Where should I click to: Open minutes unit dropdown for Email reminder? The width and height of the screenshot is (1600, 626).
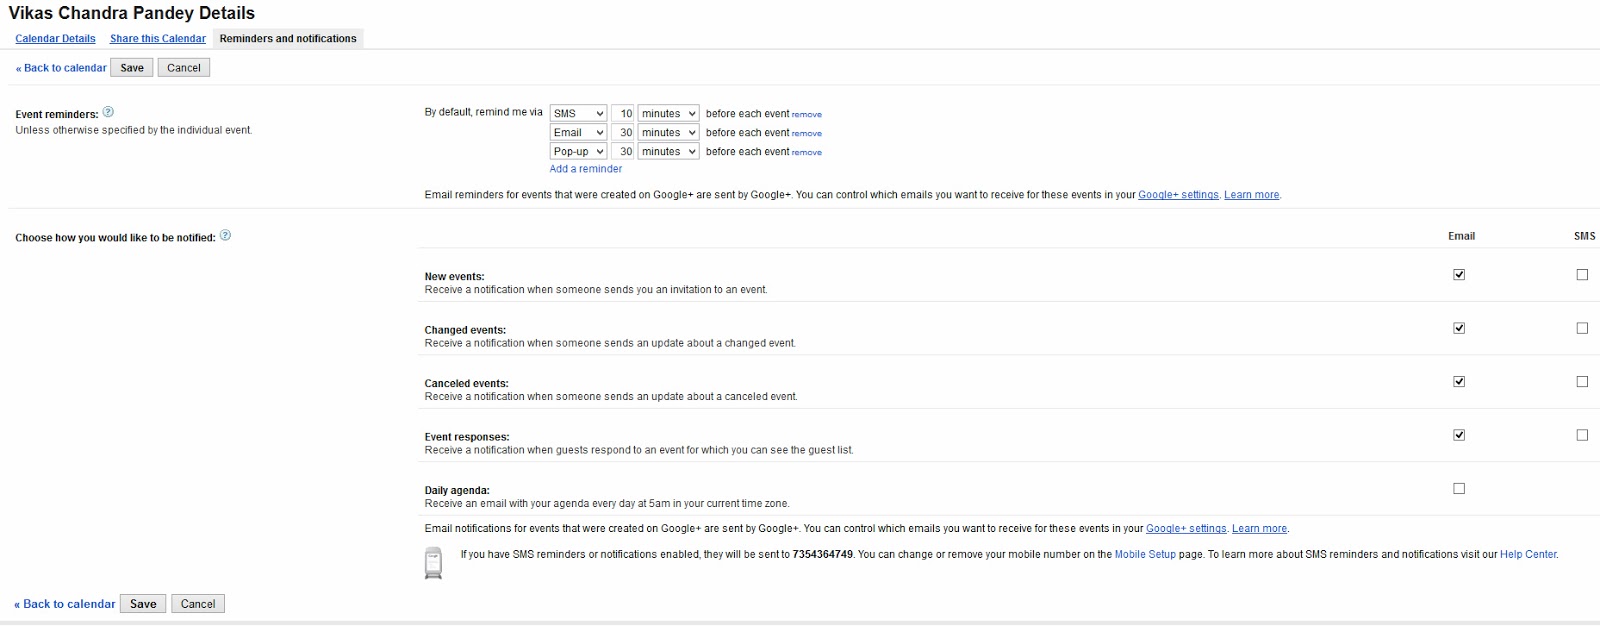pos(668,133)
